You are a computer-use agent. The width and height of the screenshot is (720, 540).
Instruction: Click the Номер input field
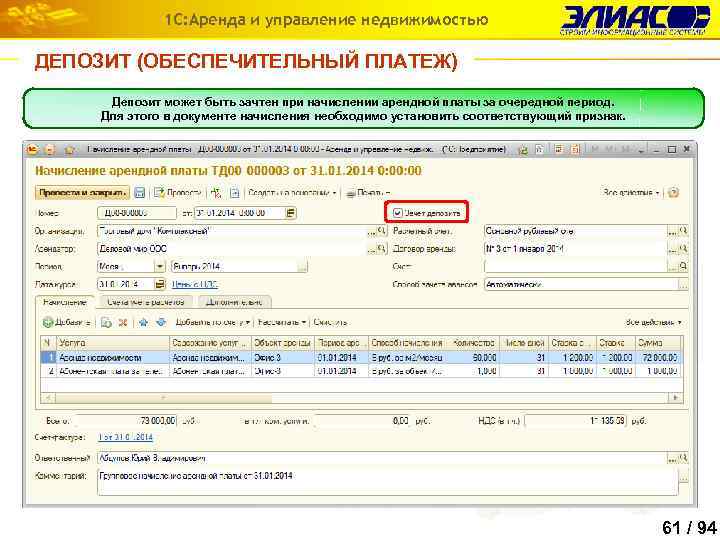pyautogui.click(x=136, y=213)
